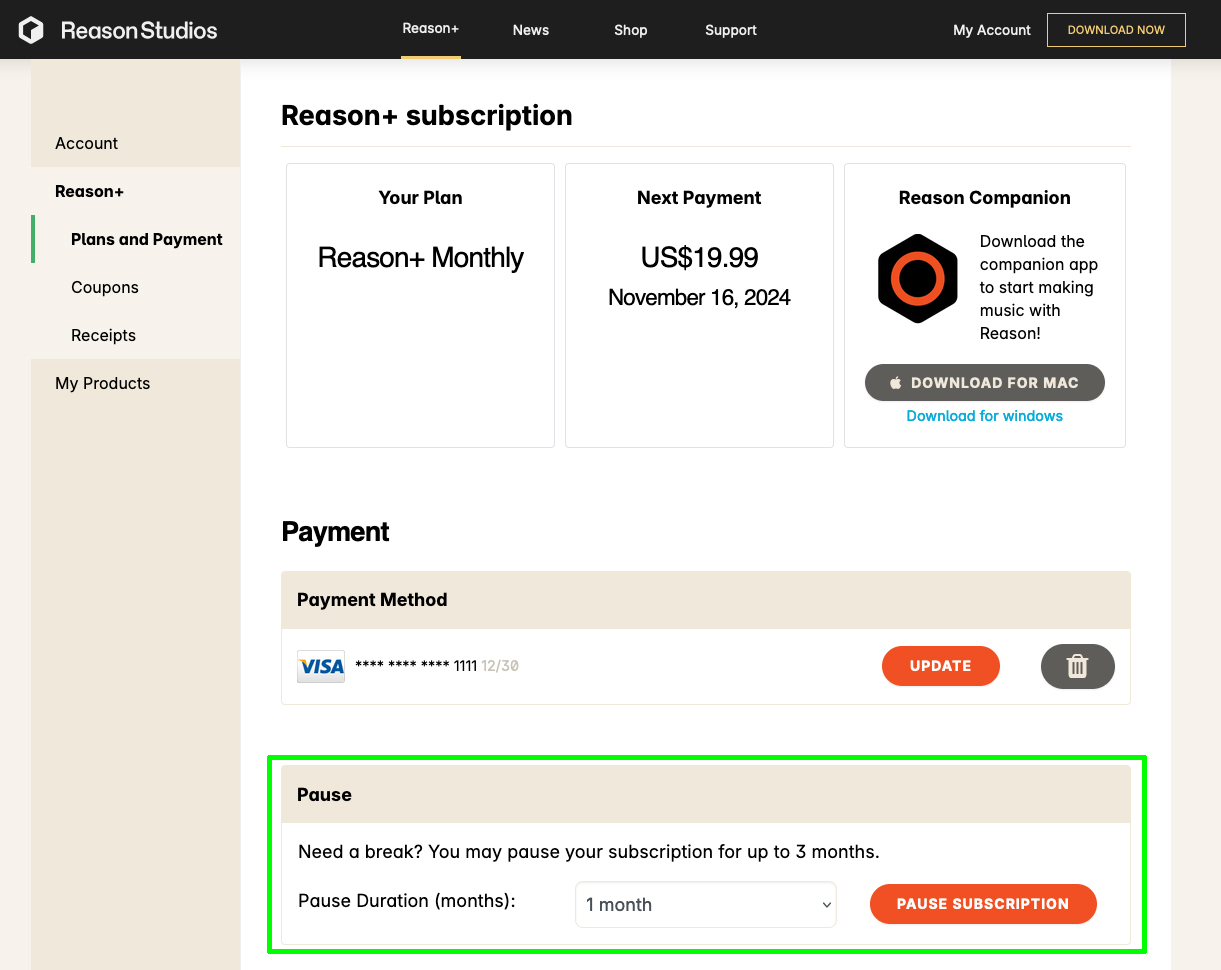The width and height of the screenshot is (1221, 970).
Task: Click the Your Plan card title
Action: [x=421, y=198]
